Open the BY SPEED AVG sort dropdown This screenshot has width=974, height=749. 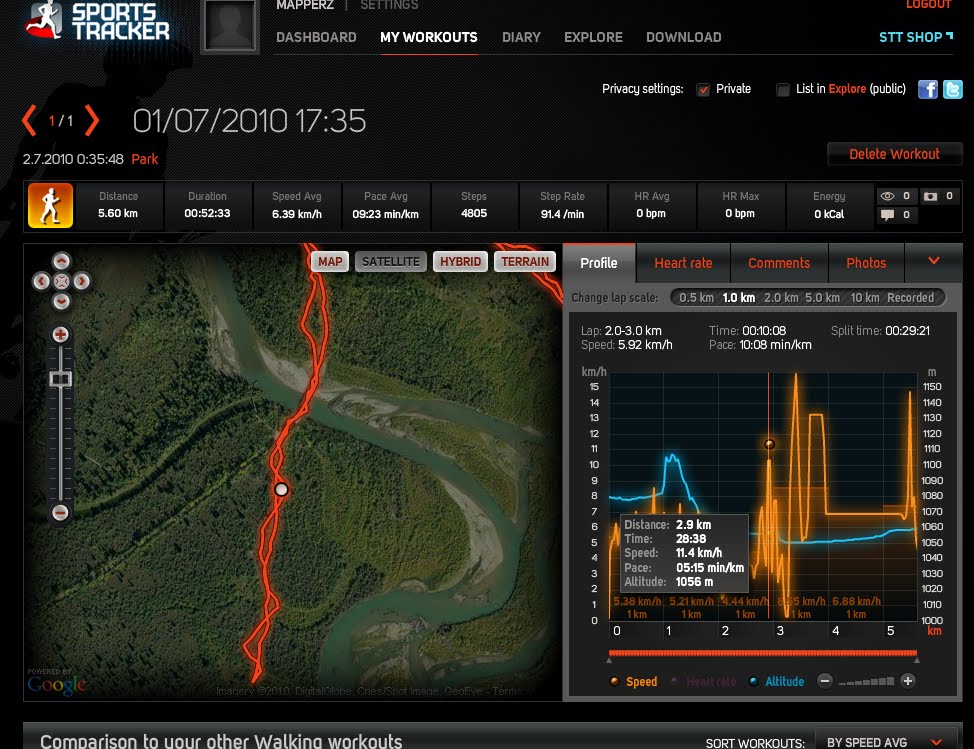pos(870,743)
